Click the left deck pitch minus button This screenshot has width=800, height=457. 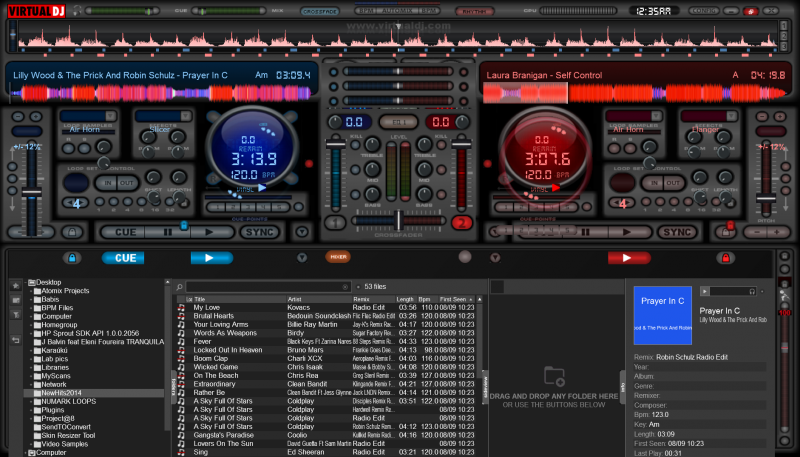click(17, 117)
